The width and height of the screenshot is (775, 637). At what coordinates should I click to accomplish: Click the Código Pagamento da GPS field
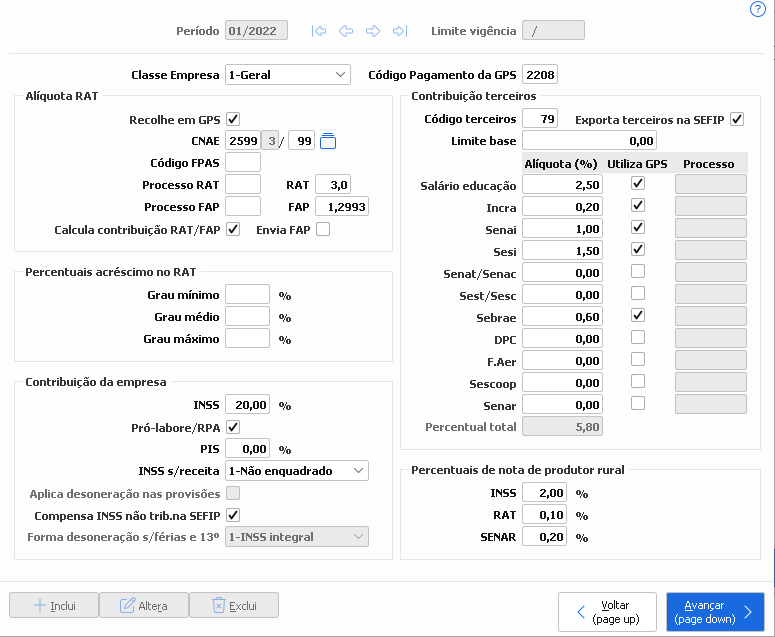(x=540, y=74)
